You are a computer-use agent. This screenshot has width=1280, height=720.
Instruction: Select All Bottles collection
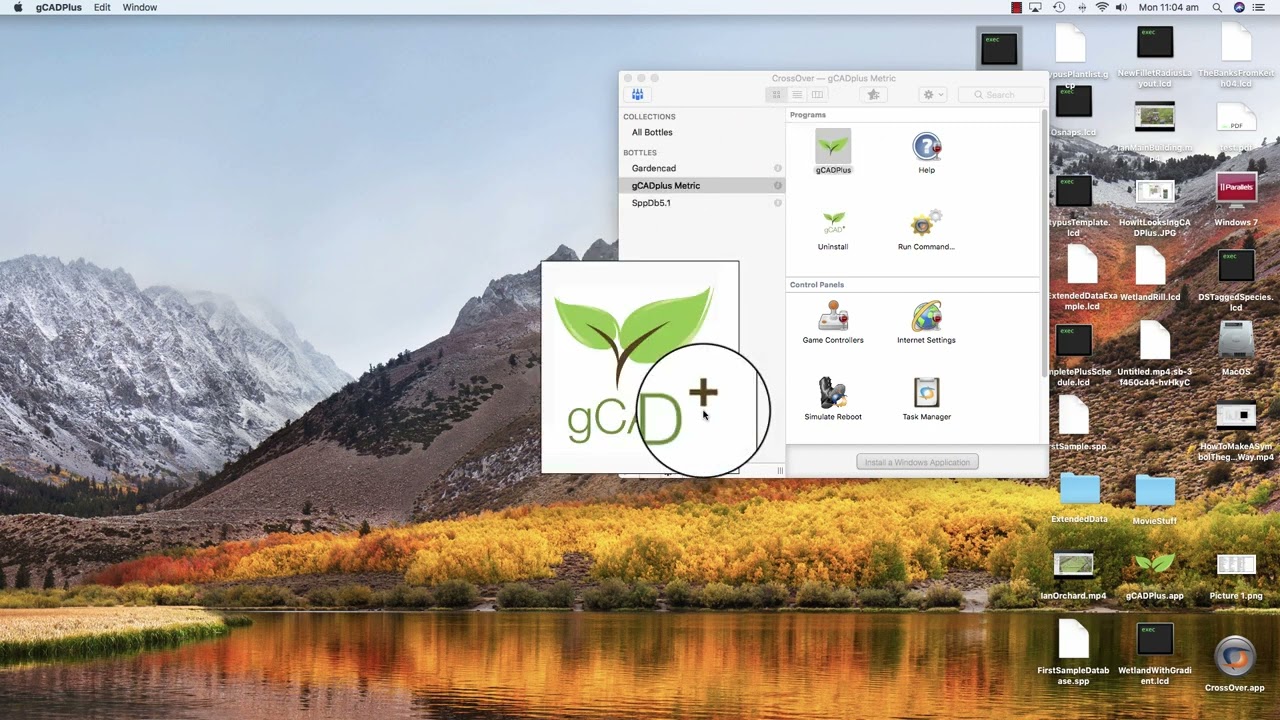click(x=652, y=132)
